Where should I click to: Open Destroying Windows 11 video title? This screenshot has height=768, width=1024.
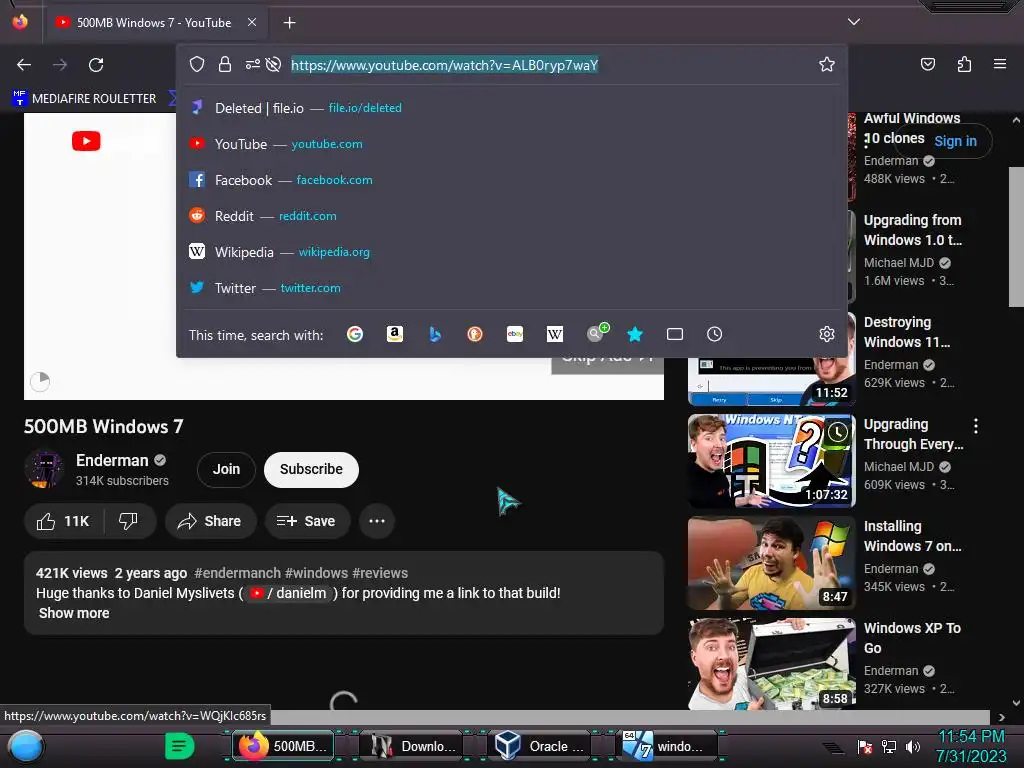click(906, 332)
